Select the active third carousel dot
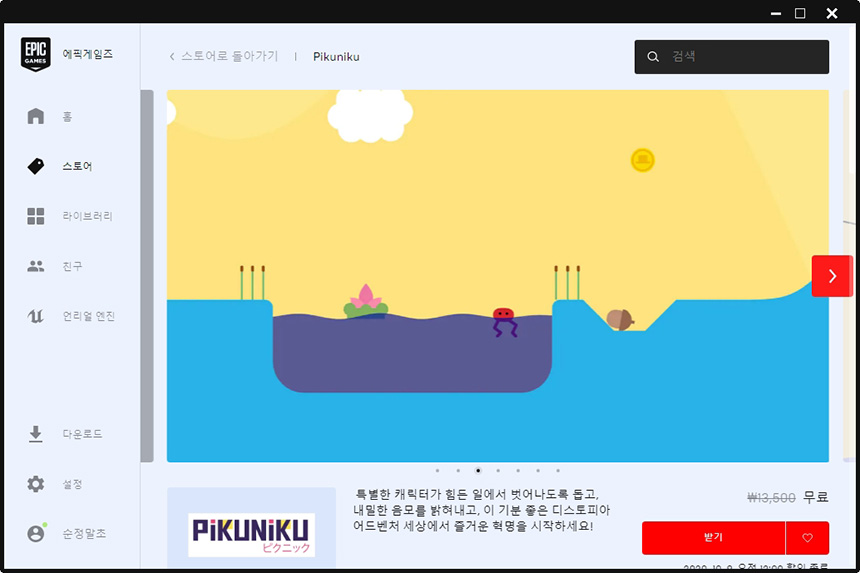The image size is (860, 573). point(478,470)
